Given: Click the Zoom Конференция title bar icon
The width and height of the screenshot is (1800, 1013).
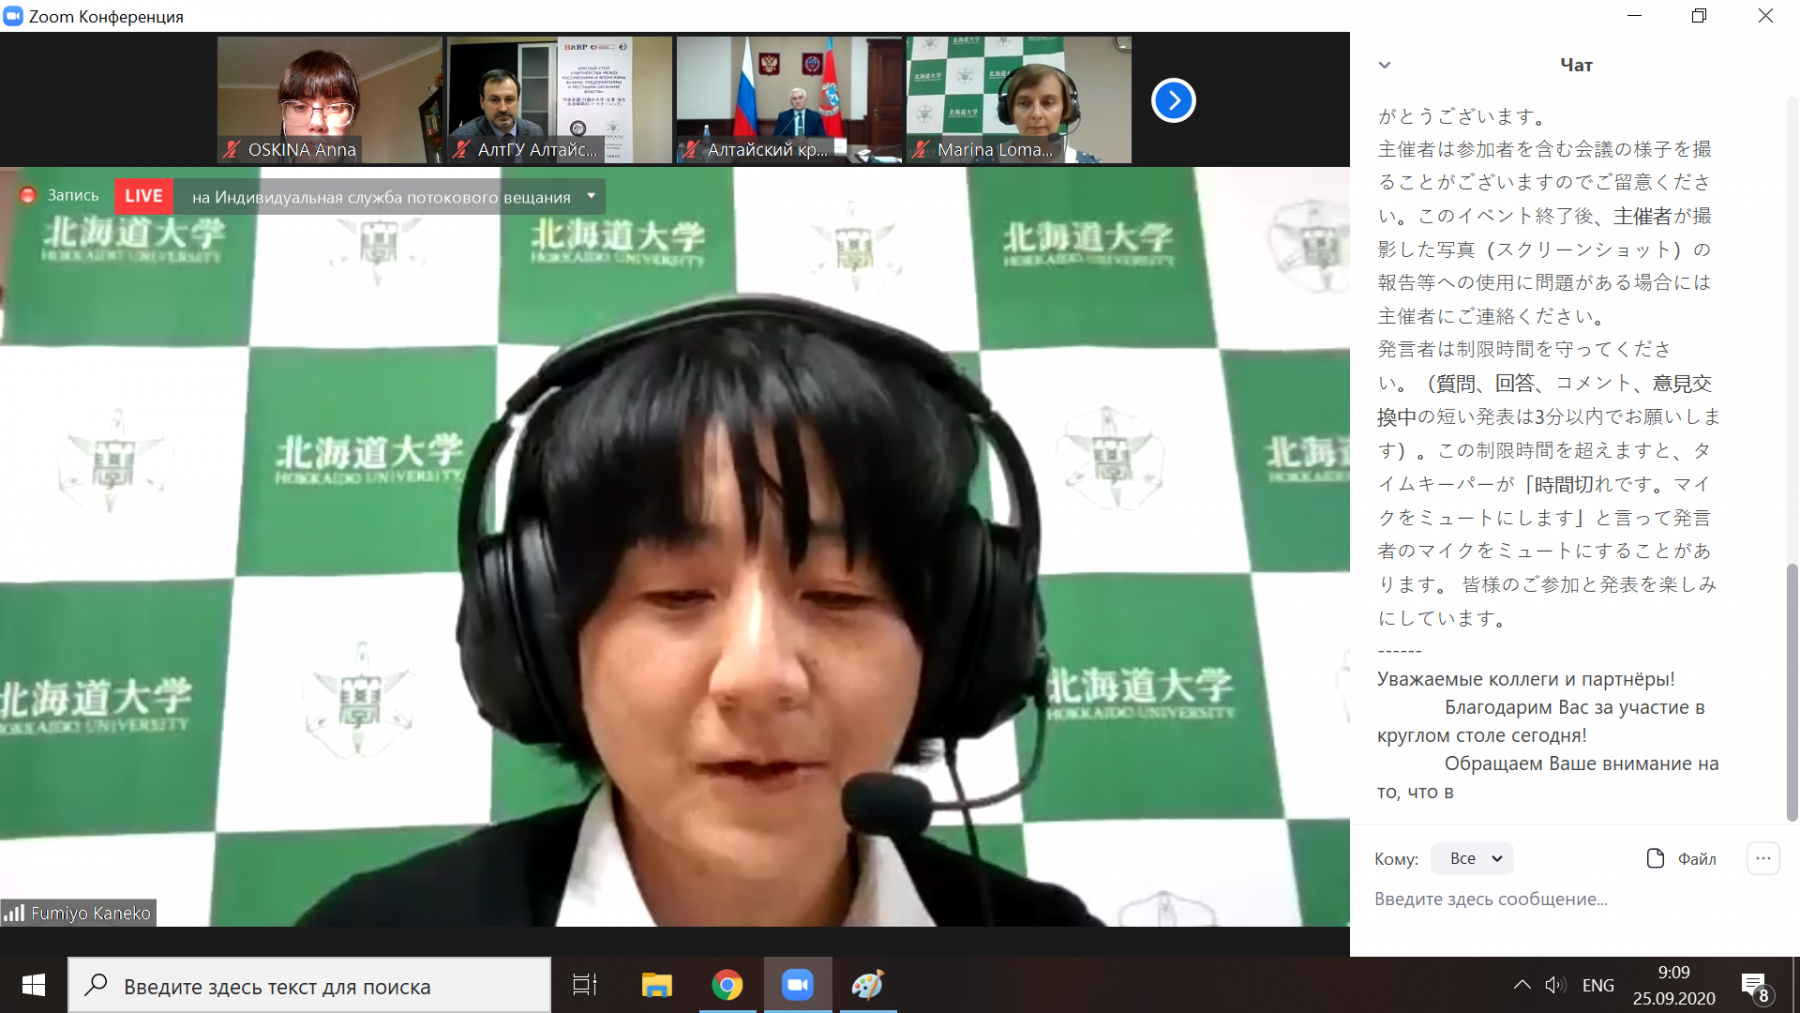Looking at the screenshot, I should point(13,16).
